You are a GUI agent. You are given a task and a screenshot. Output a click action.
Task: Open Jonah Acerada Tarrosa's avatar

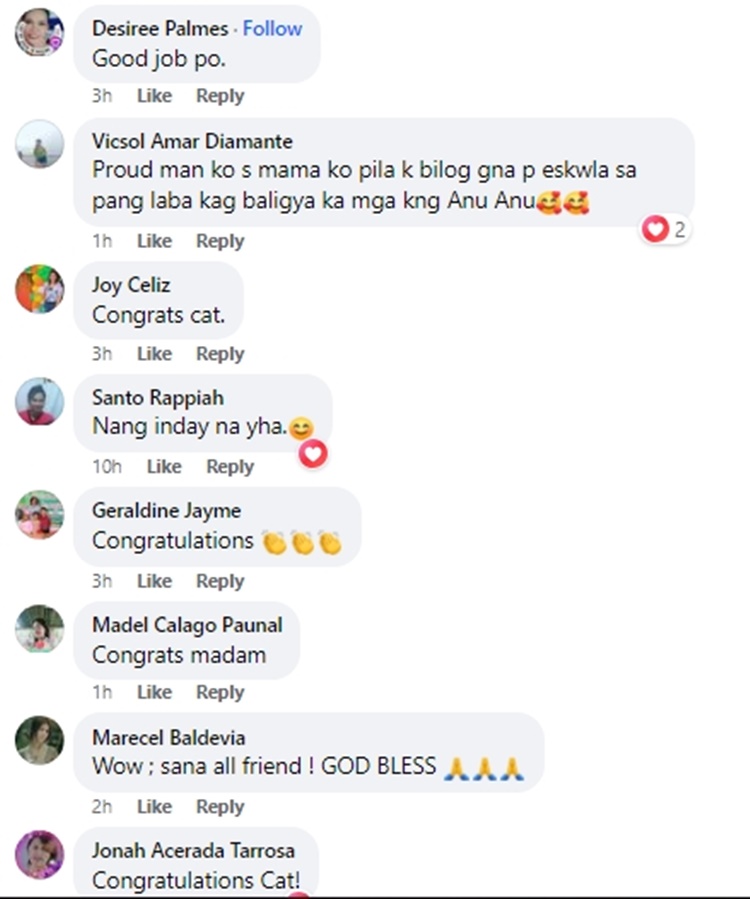coord(39,854)
